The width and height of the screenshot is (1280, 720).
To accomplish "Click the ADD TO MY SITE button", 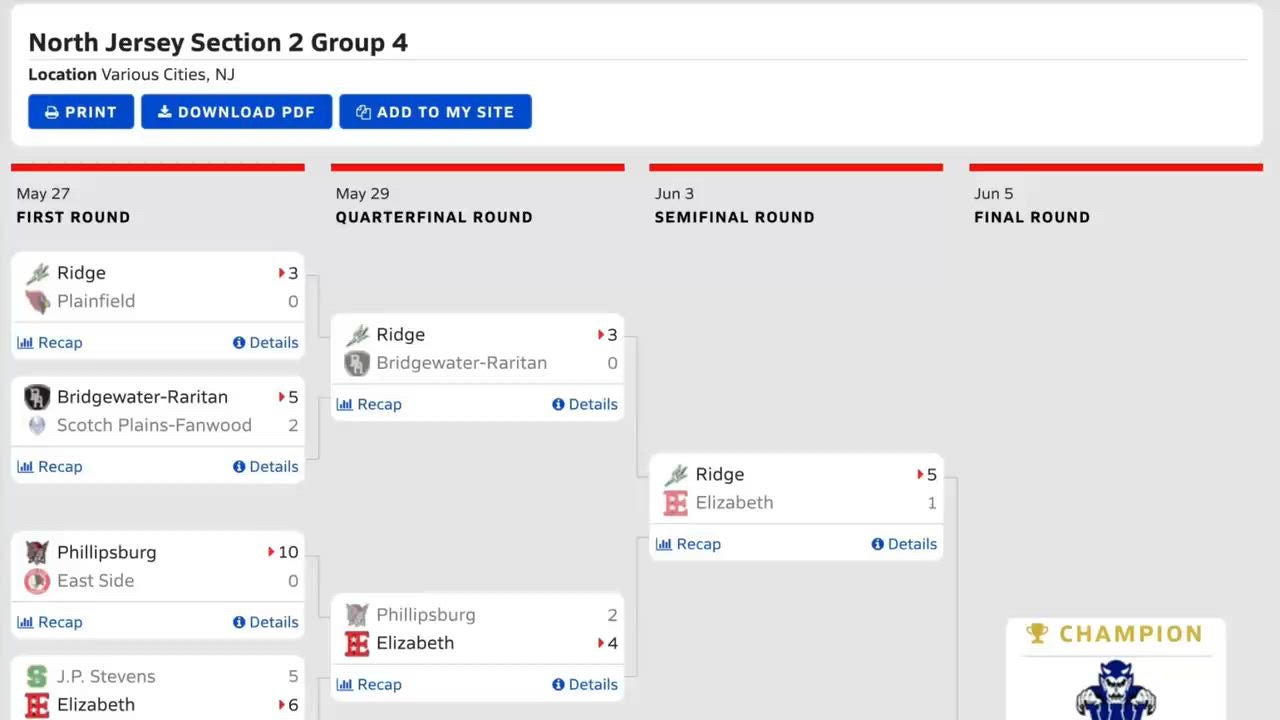I will (x=435, y=111).
